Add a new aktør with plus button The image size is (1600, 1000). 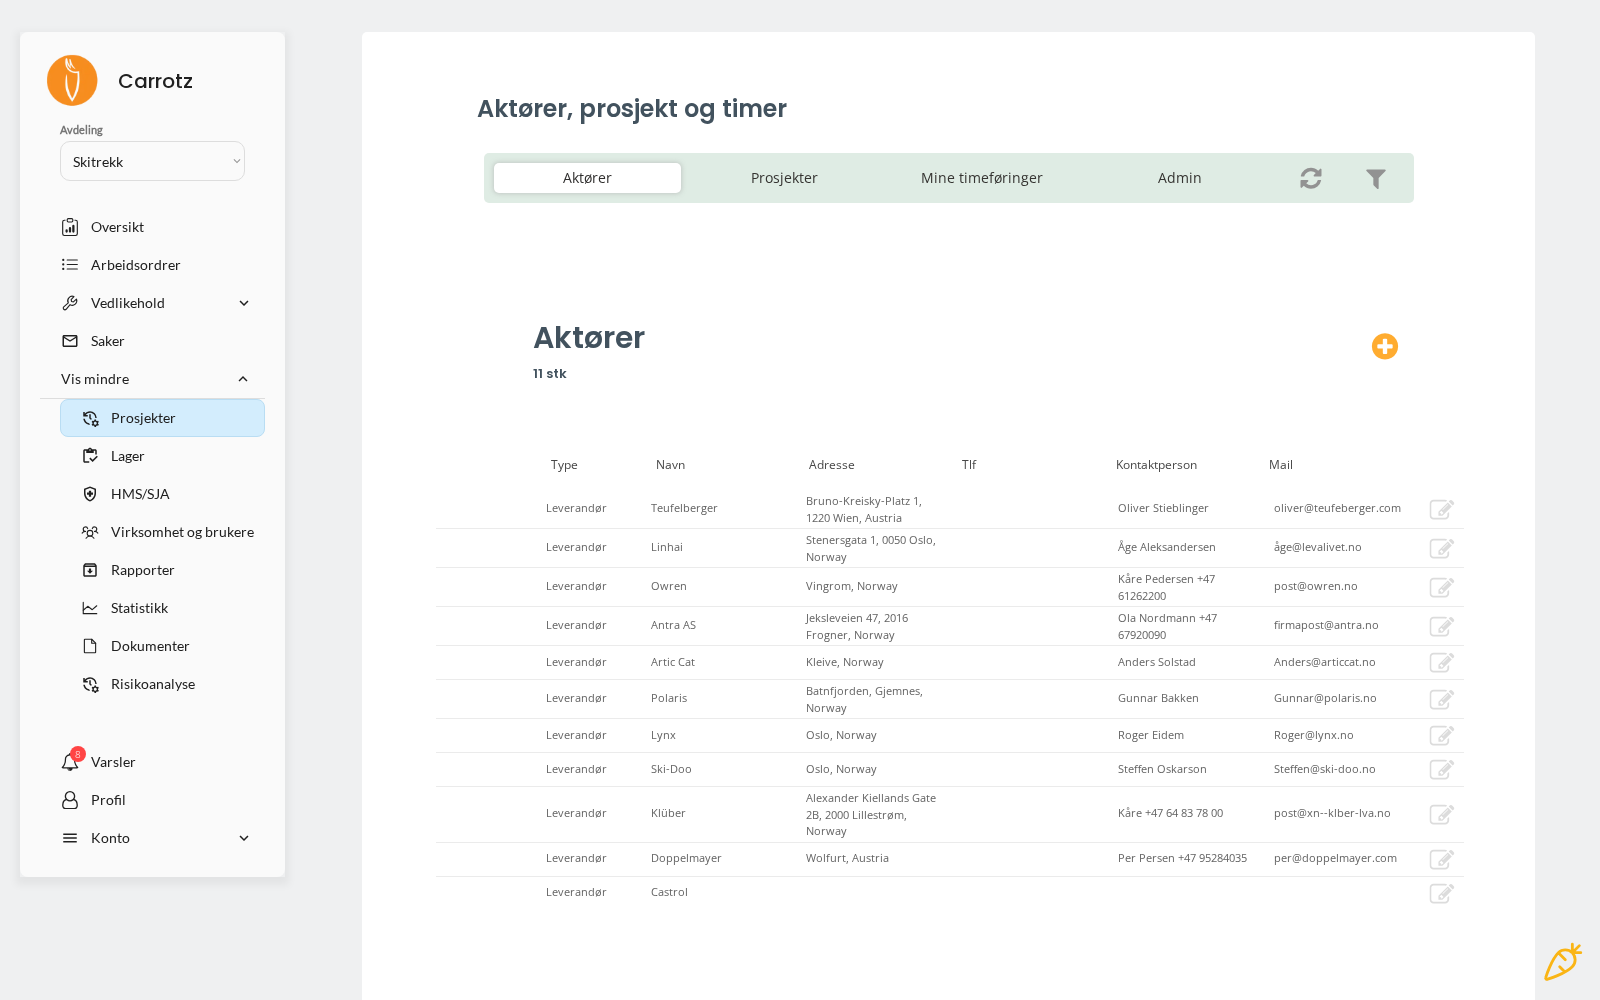click(1385, 346)
